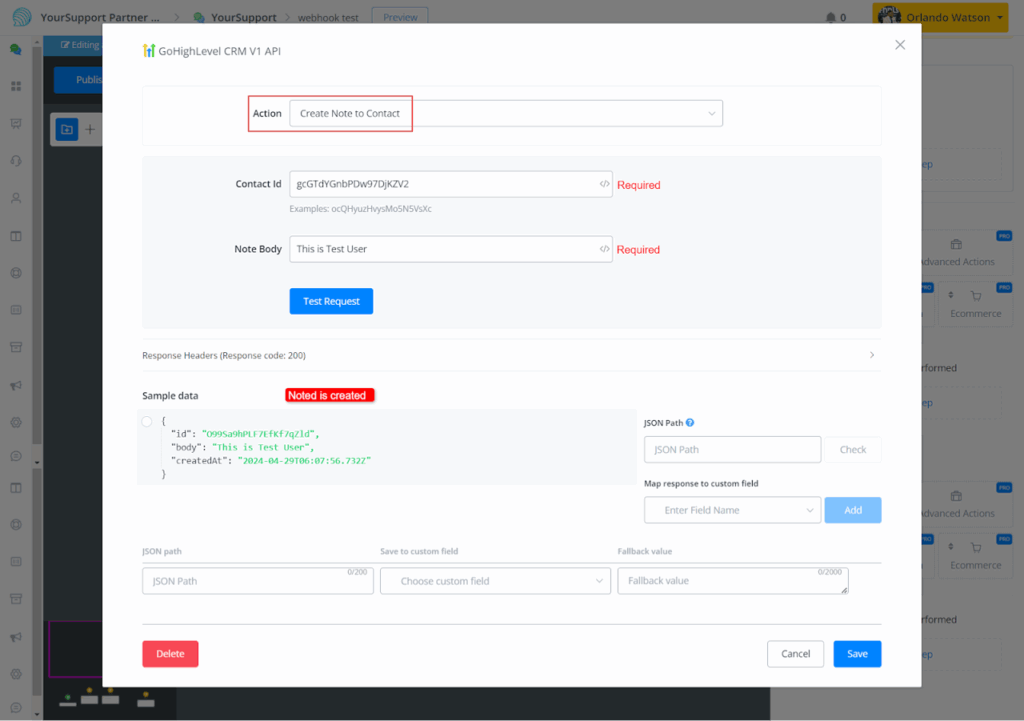Click the red Delete button
The image size is (1024, 721).
(170, 654)
